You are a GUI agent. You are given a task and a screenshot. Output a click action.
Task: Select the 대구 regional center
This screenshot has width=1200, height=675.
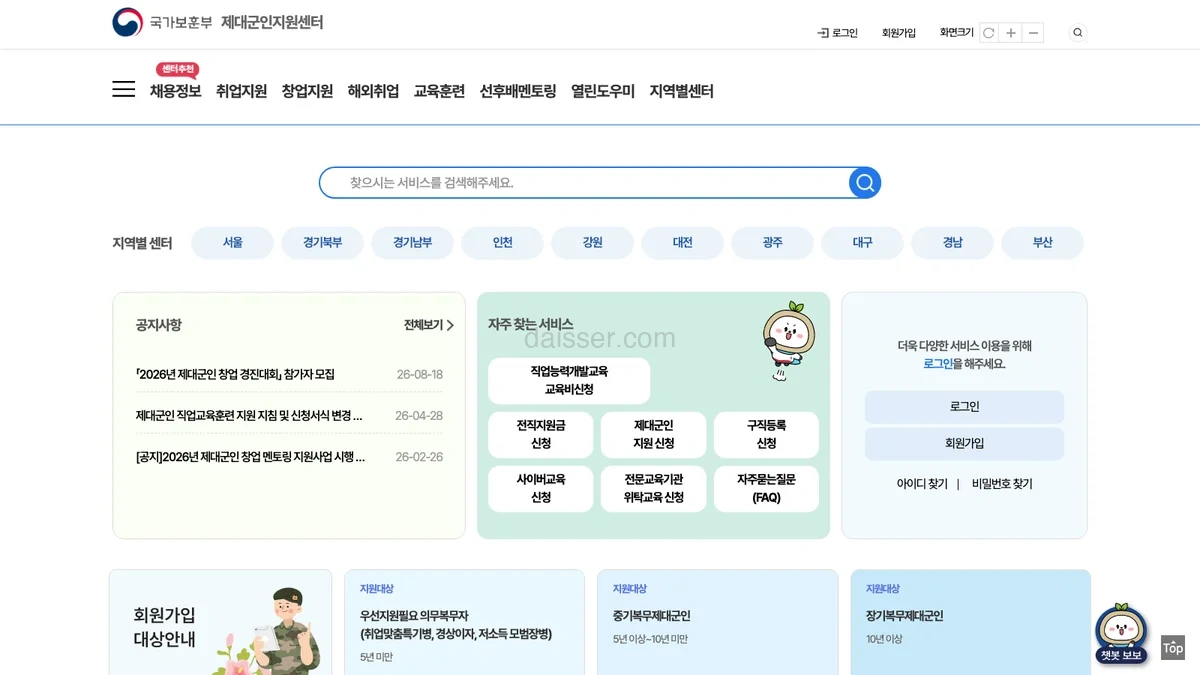pos(863,243)
